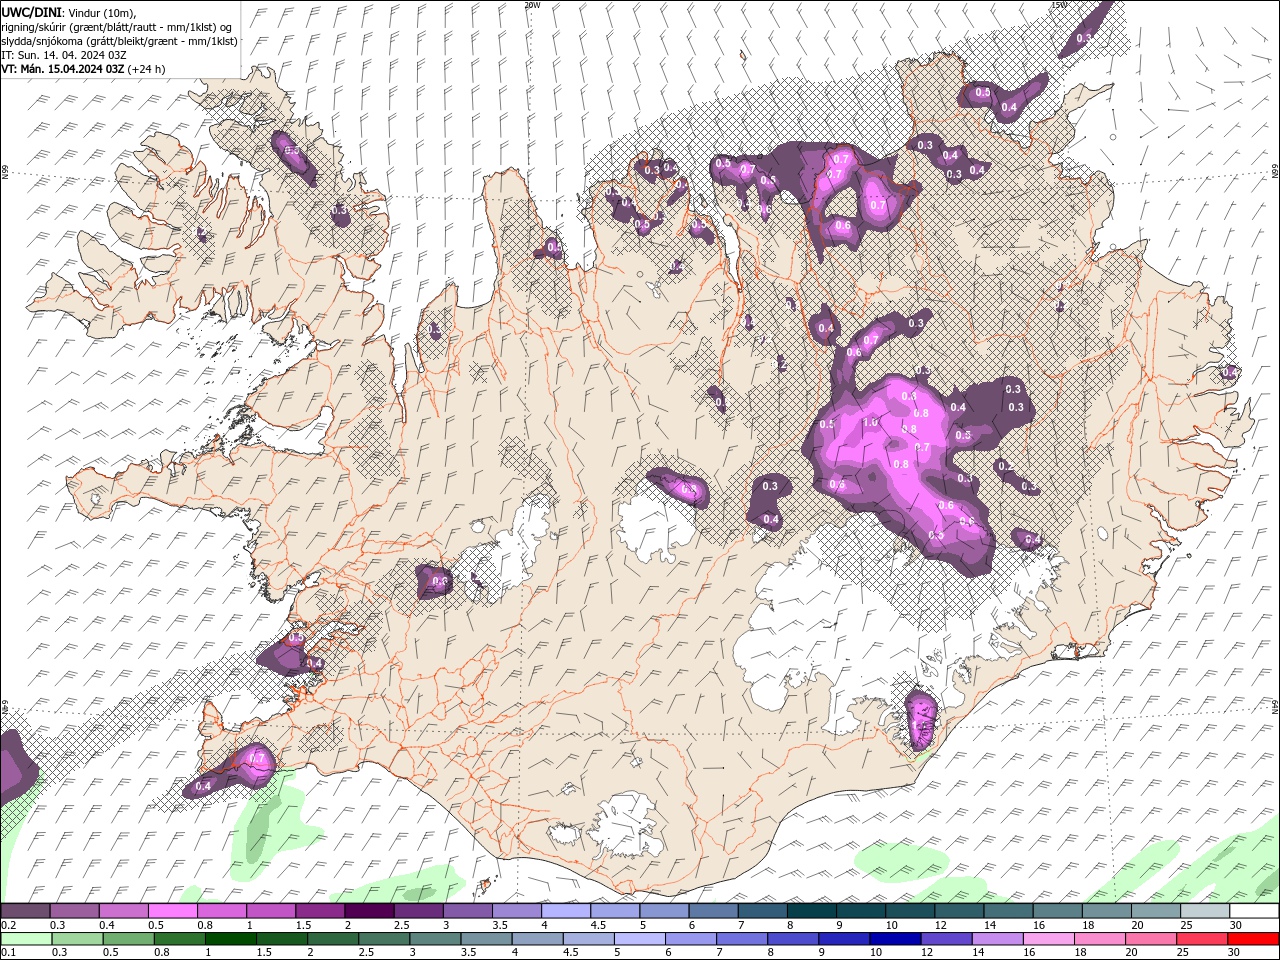
Task: Pick the palest green swatch starting the rain legend
Action: [x=26, y=939]
